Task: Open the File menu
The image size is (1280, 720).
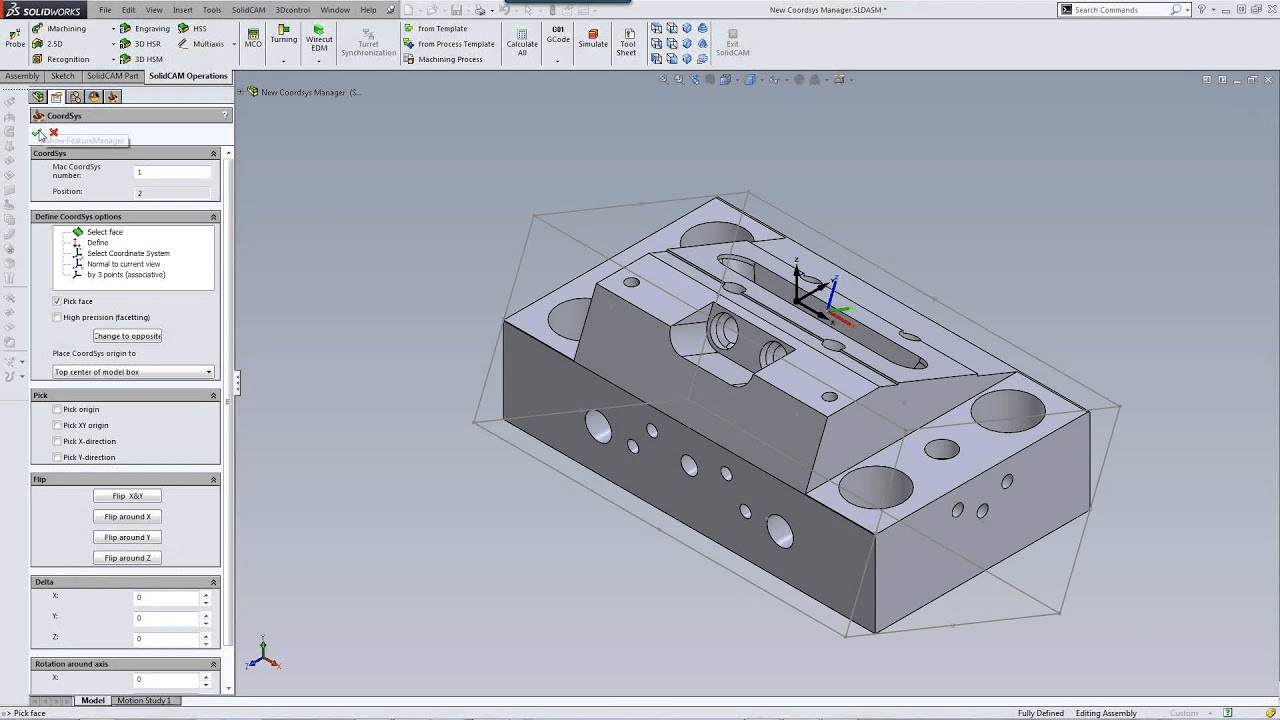Action: pyautogui.click(x=105, y=10)
